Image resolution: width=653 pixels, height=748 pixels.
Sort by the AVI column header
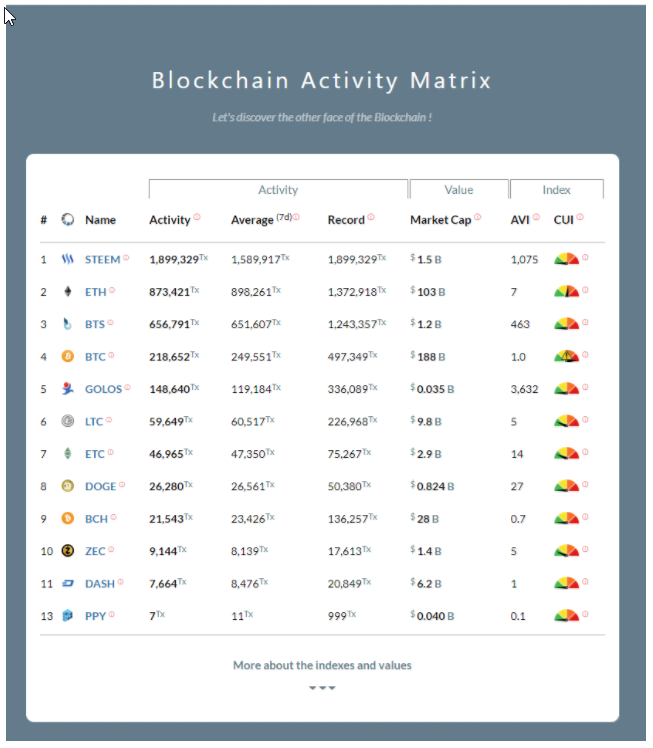point(520,220)
